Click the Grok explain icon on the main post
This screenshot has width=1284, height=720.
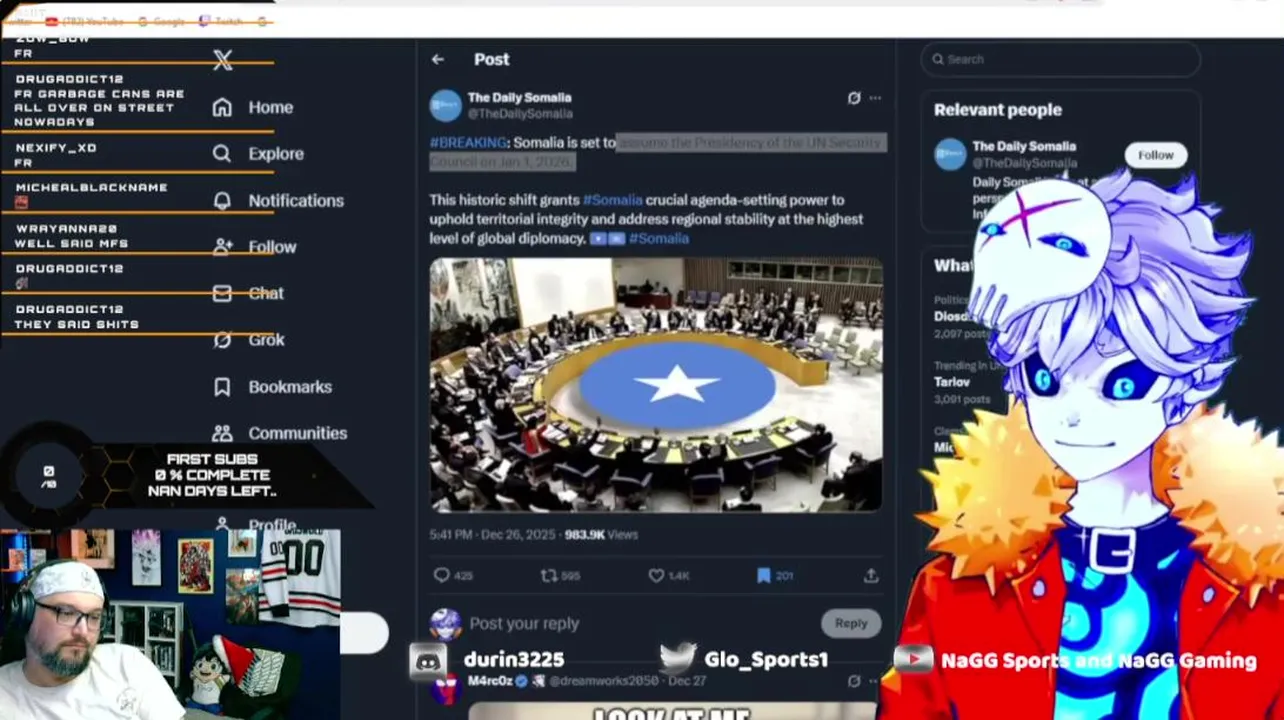(x=853, y=98)
